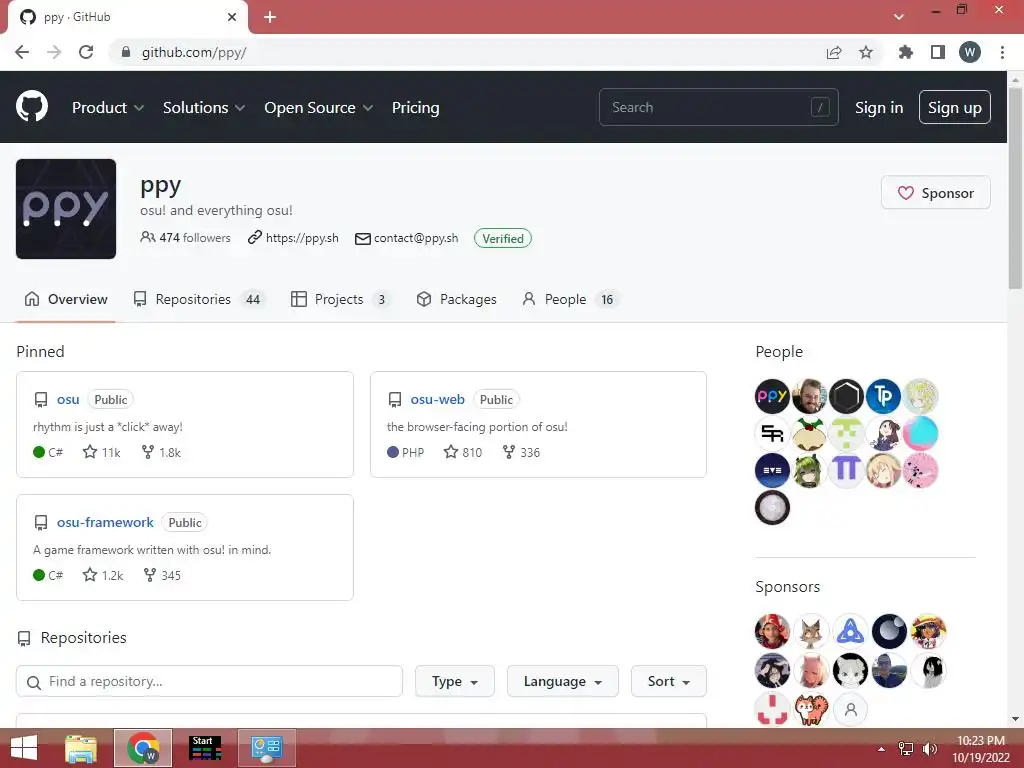Reload the page with the refresh icon
The image size is (1024, 768).
86,52
